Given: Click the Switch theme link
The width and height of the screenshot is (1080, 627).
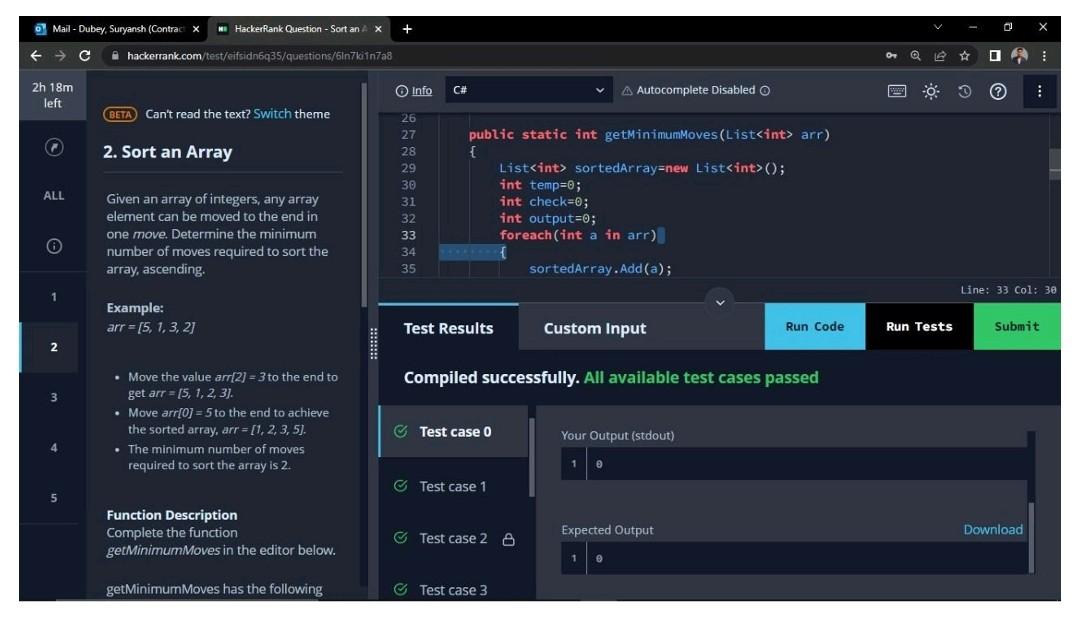Looking at the screenshot, I should [x=272, y=114].
